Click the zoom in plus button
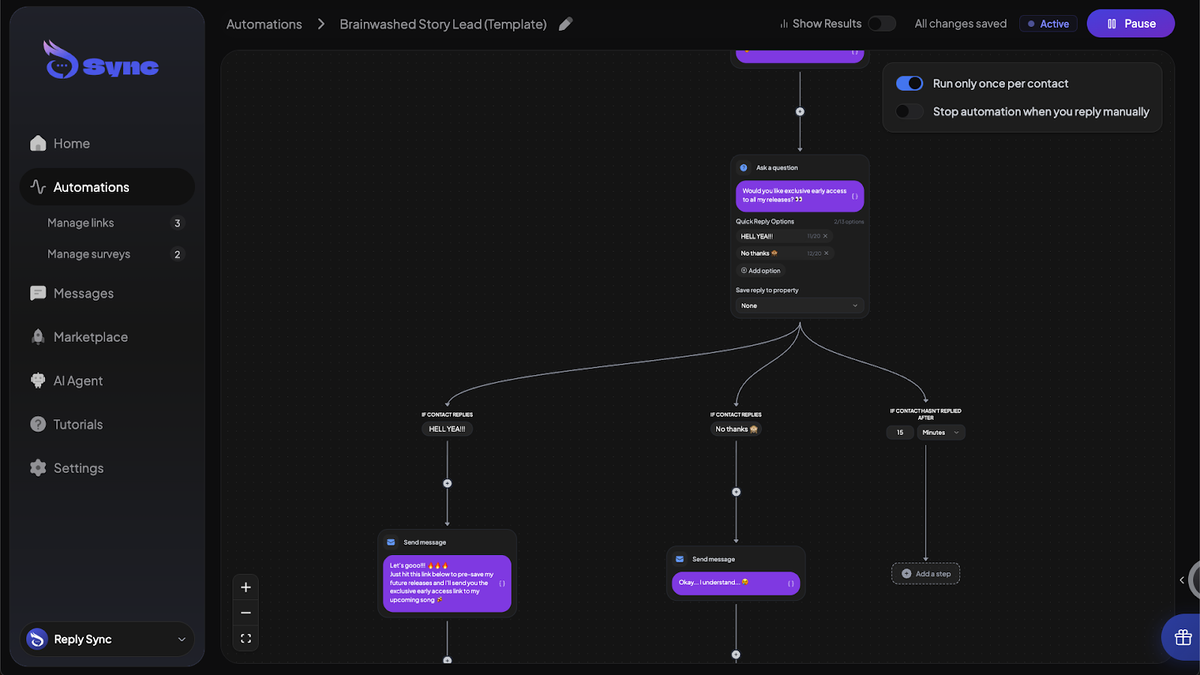This screenshot has height=675, width=1200. (246, 587)
